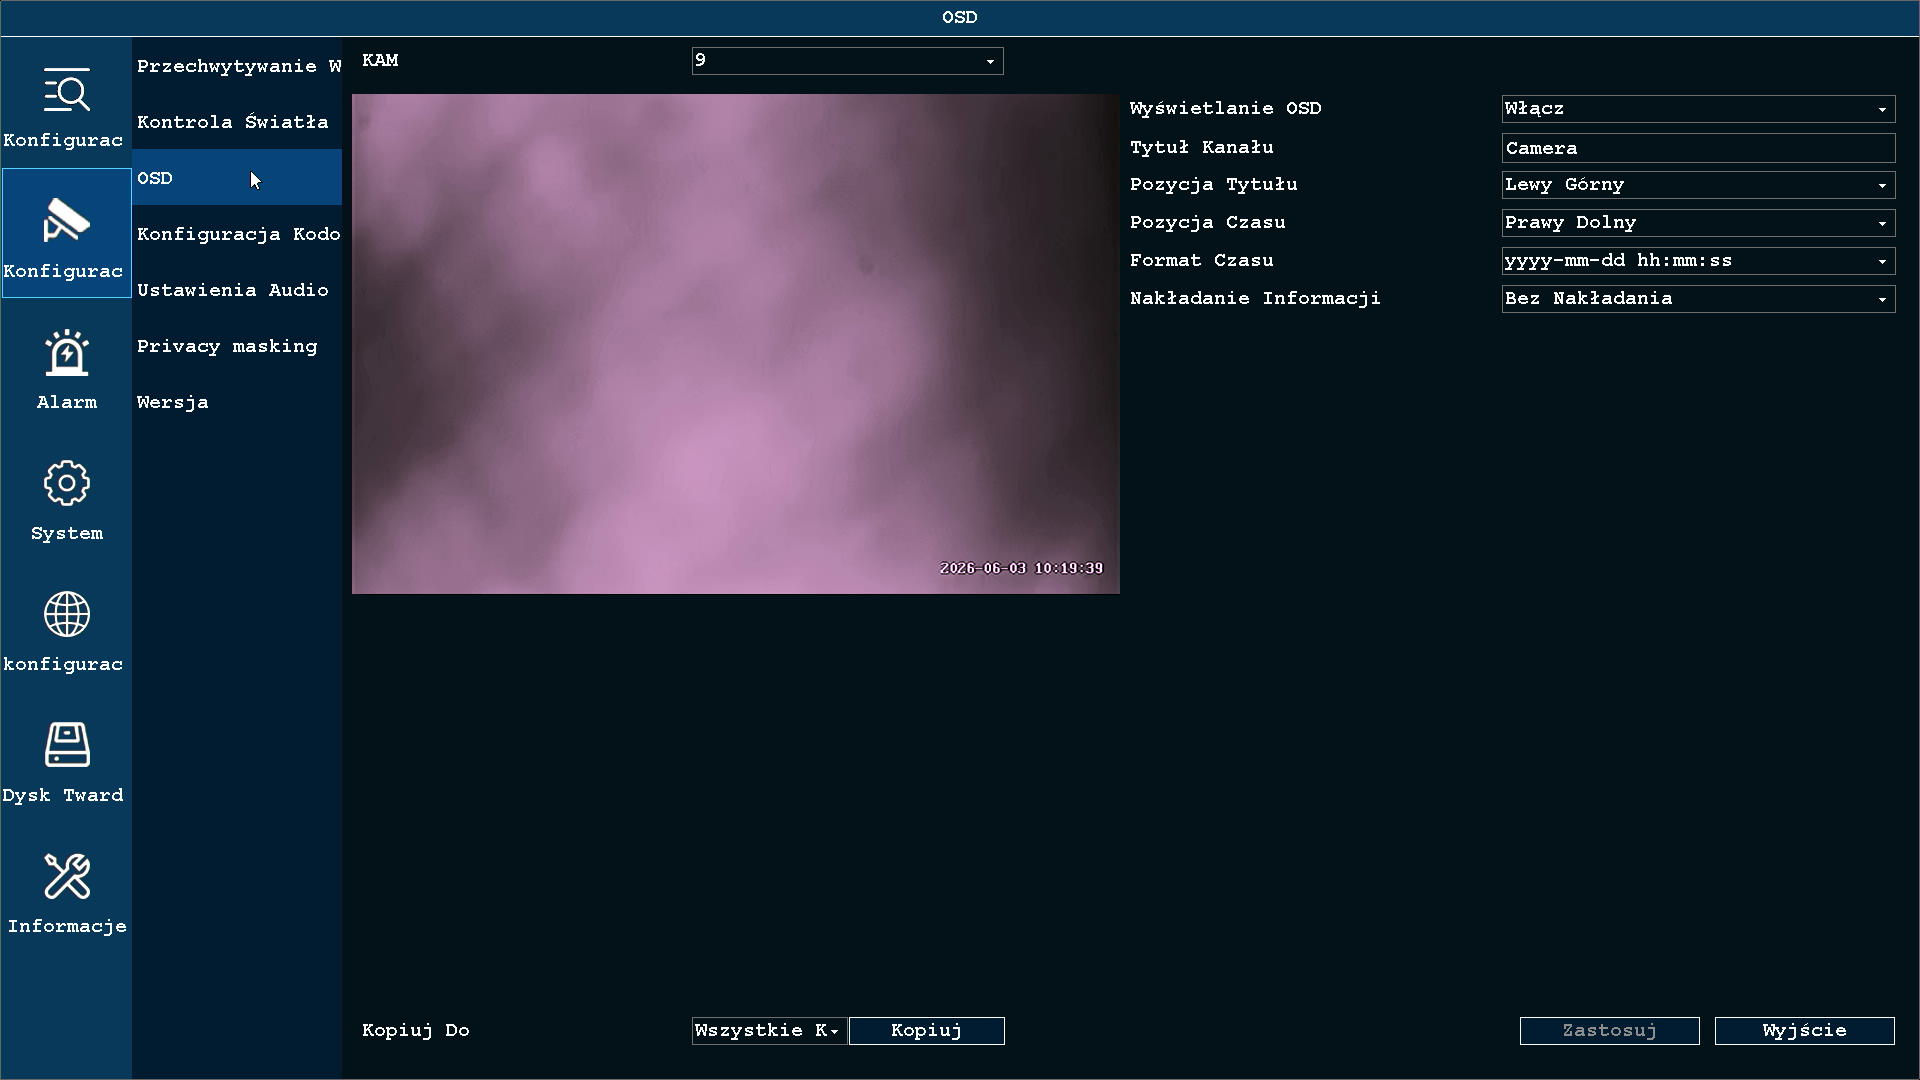Expand Pozycja Czasu dropdown
The height and width of the screenshot is (1080, 1920).
click(x=1698, y=223)
